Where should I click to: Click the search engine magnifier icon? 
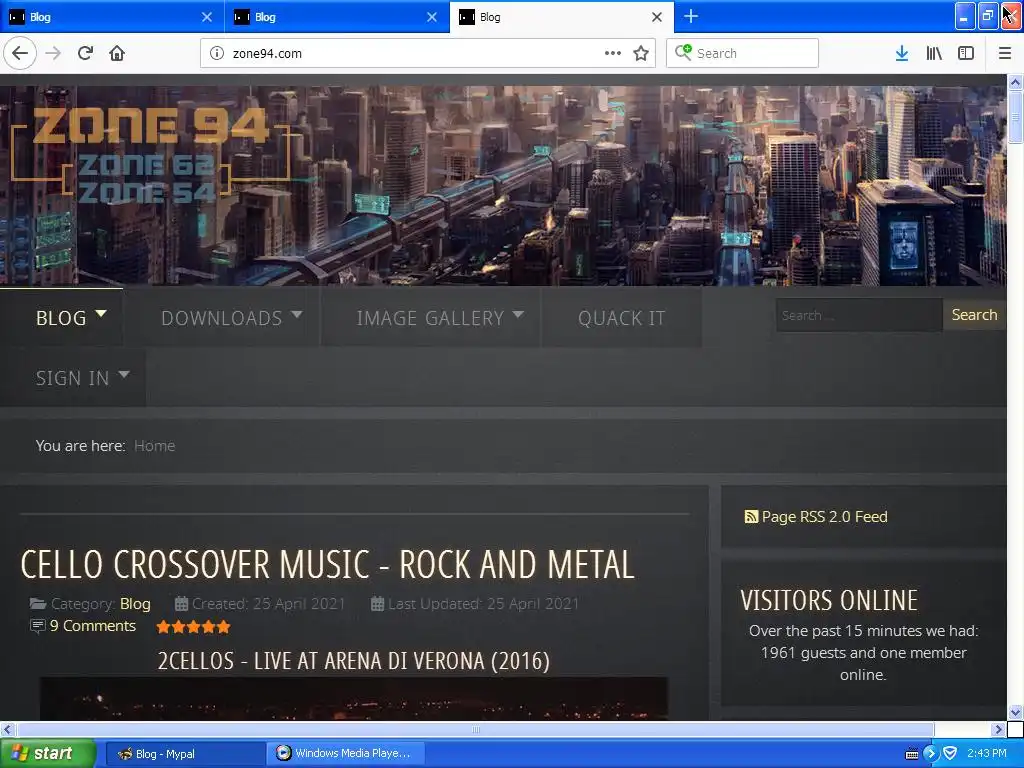pyautogui.click(x=683, y=52)
